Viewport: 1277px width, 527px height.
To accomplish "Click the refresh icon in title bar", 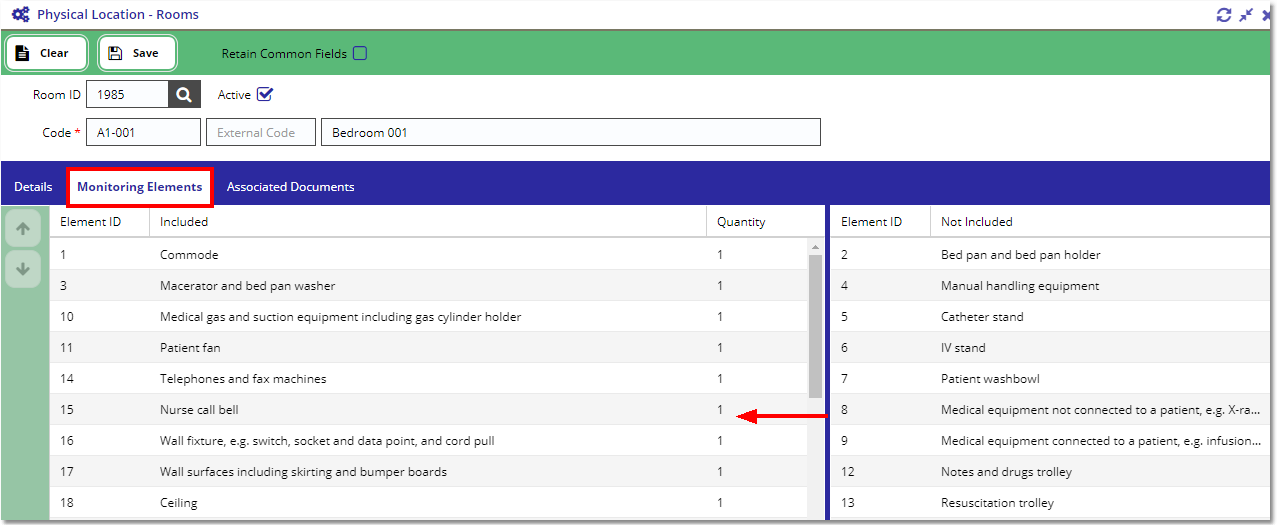I will [x=1224, y=15].
